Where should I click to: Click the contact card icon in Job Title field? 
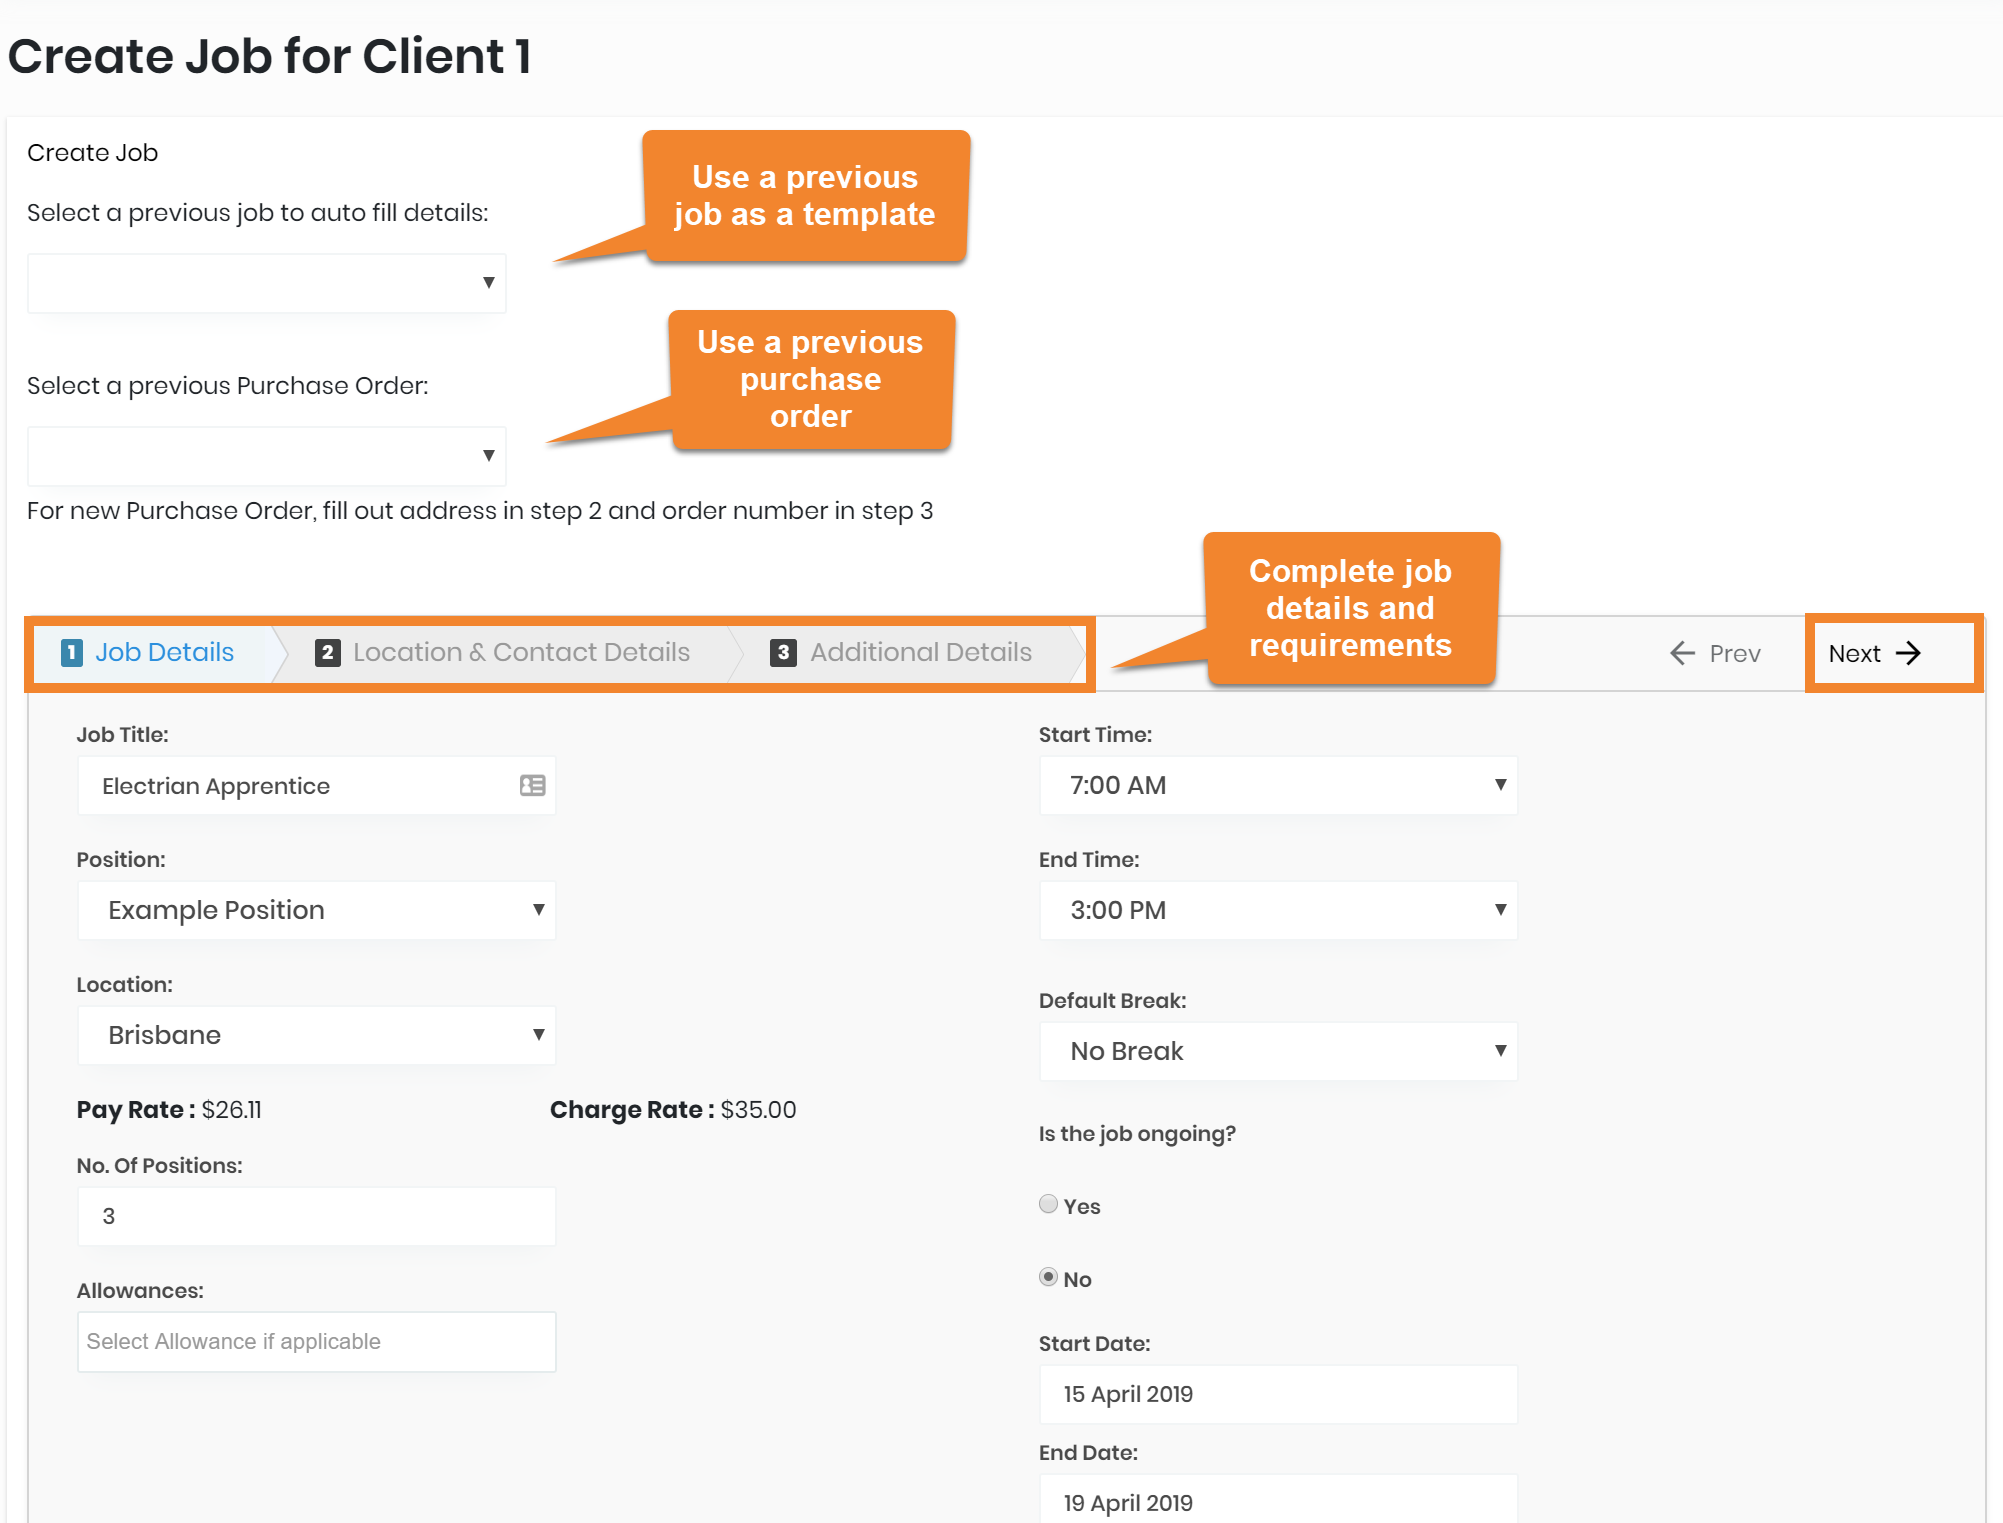532,786
